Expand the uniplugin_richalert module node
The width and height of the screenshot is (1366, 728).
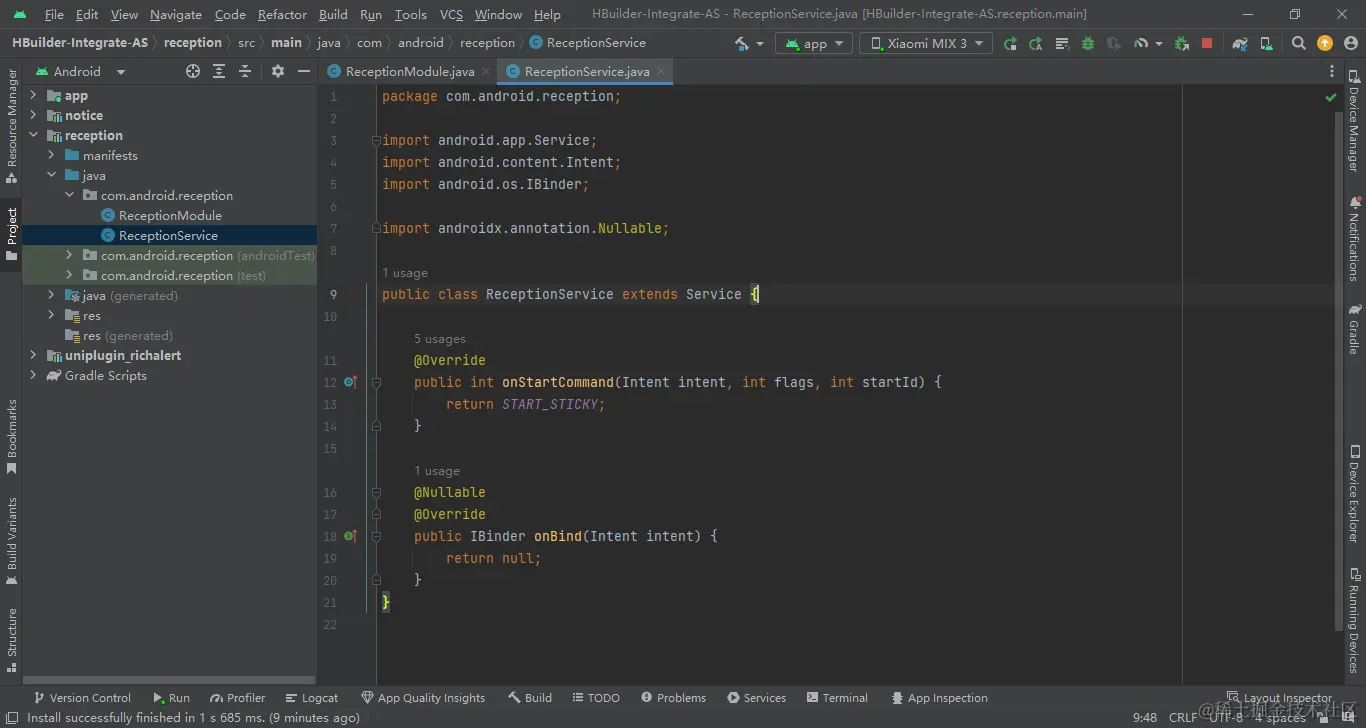33,355
